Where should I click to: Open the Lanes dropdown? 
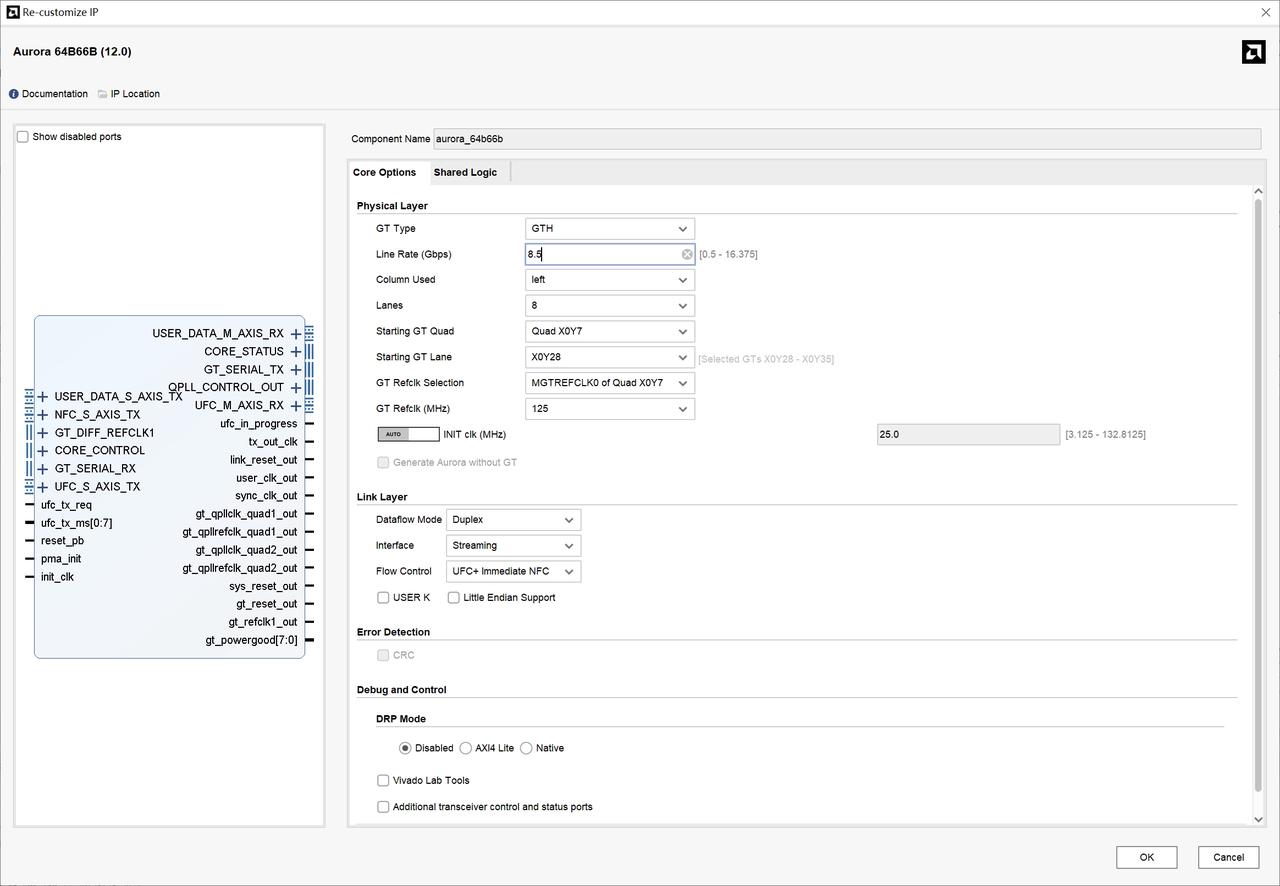[610, 306]
